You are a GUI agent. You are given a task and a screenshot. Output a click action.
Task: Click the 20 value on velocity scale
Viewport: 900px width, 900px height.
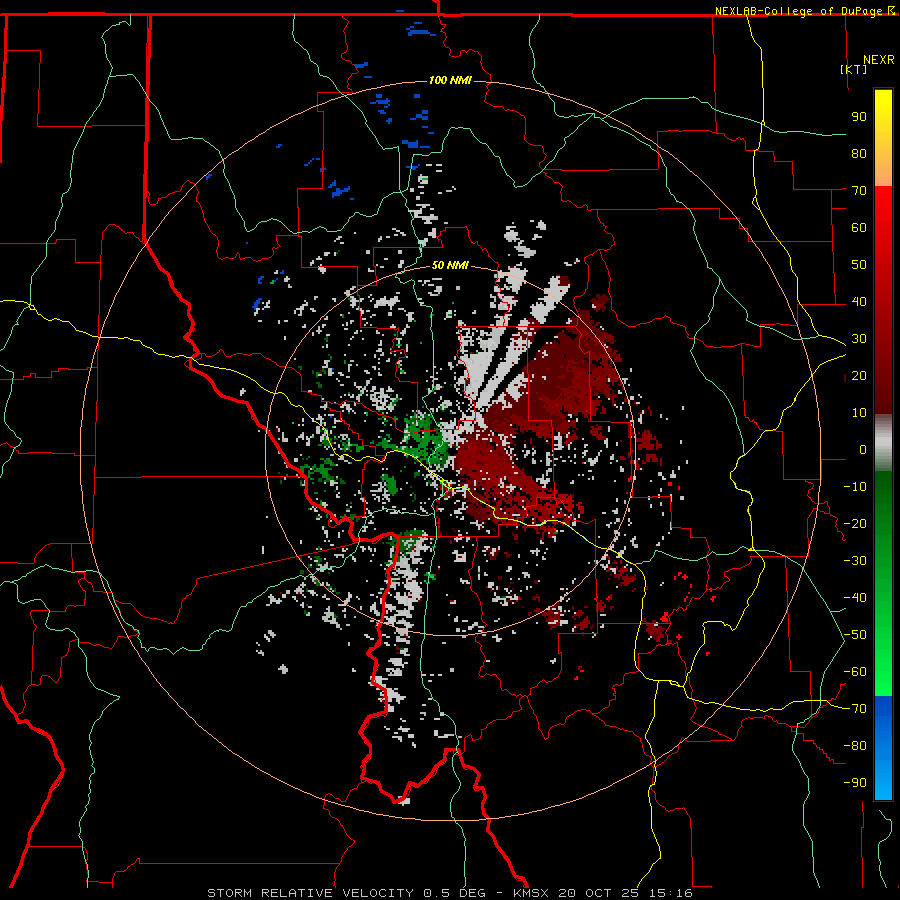coord(859,376)
